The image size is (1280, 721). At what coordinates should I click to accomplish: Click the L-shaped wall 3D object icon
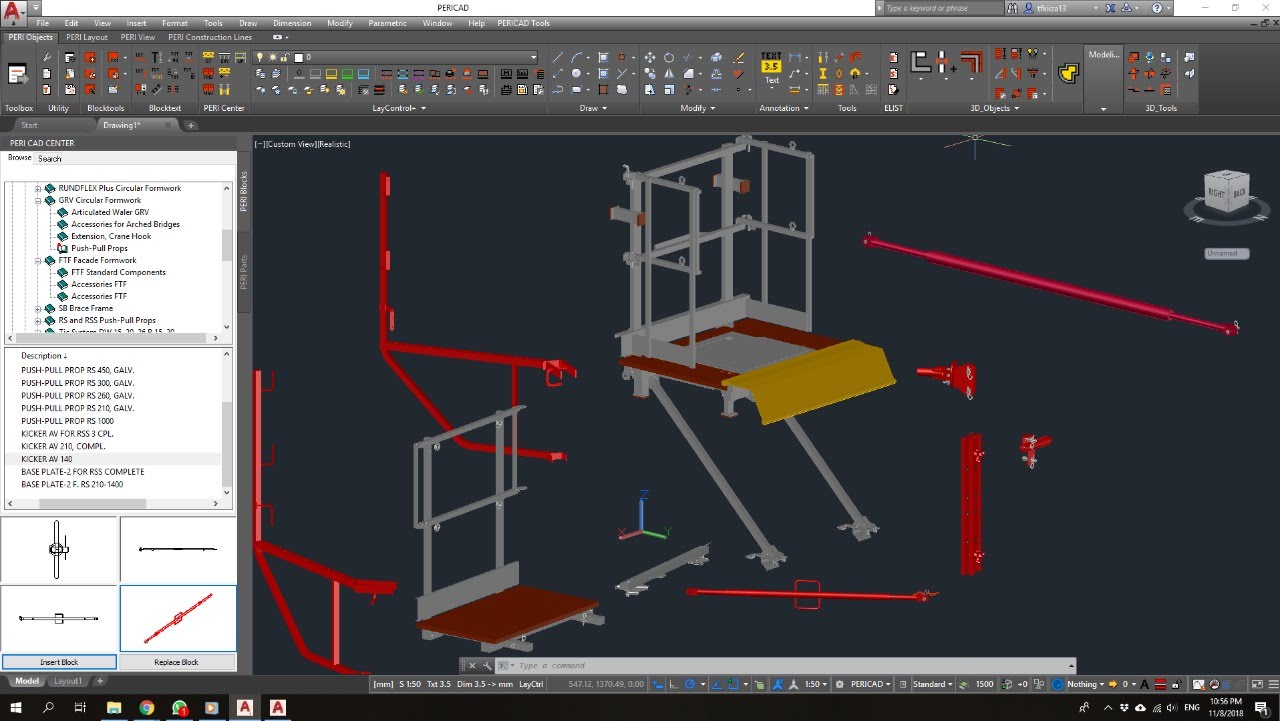pyautogui.click(x=921, y=62)
